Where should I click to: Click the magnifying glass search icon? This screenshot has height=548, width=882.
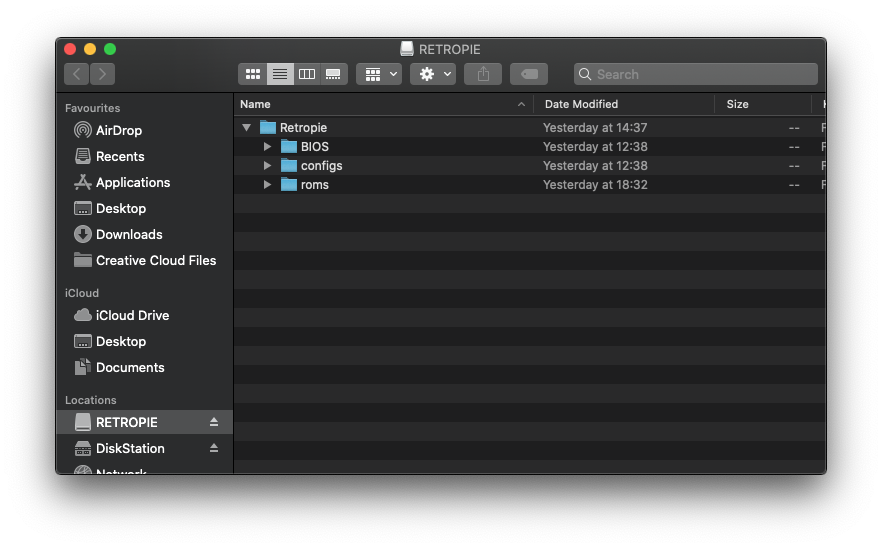[x=585, y=74]
